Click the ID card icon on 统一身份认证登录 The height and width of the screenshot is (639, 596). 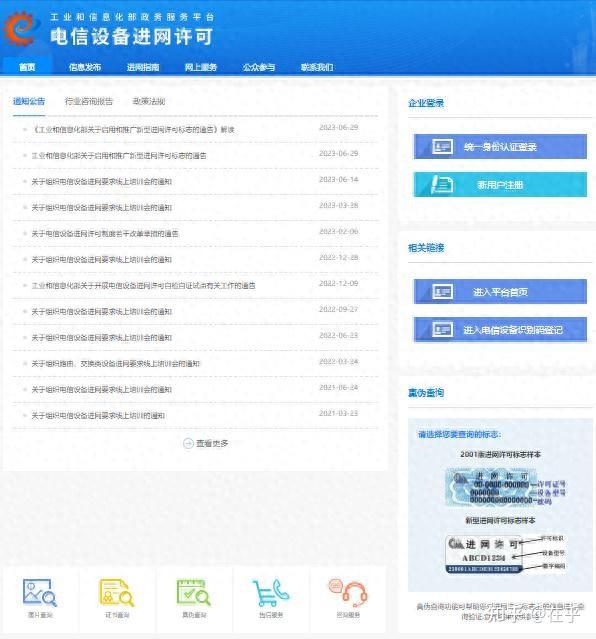click(442, 146)
